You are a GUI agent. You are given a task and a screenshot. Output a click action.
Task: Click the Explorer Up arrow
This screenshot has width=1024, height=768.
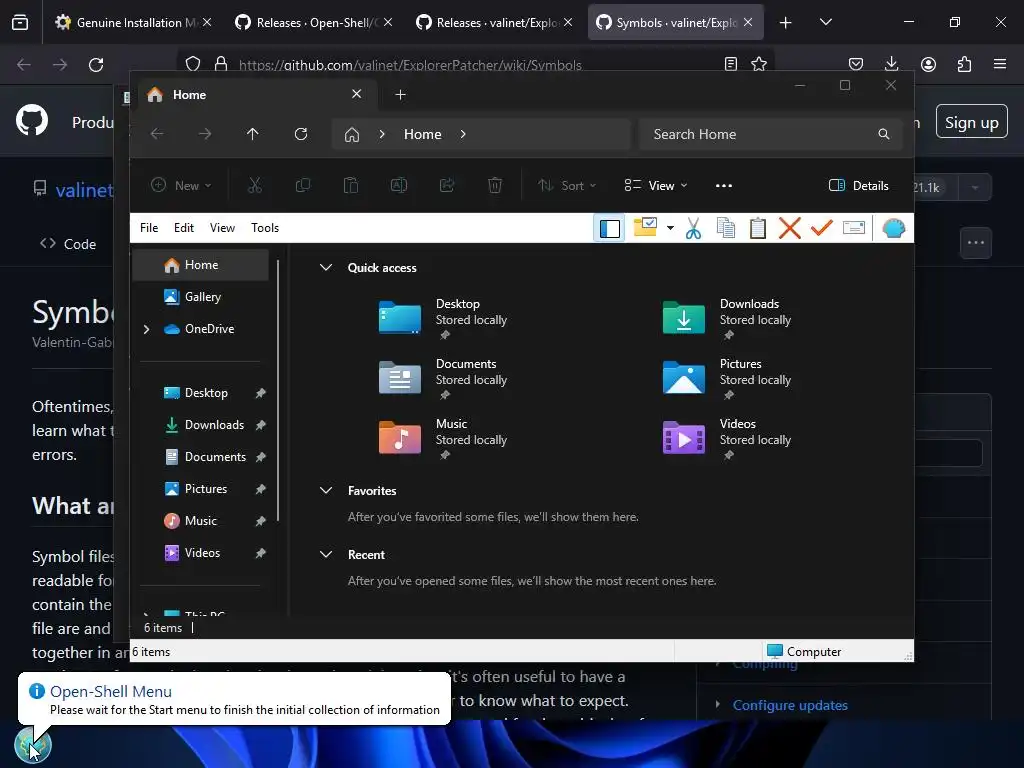pos(253,134)
